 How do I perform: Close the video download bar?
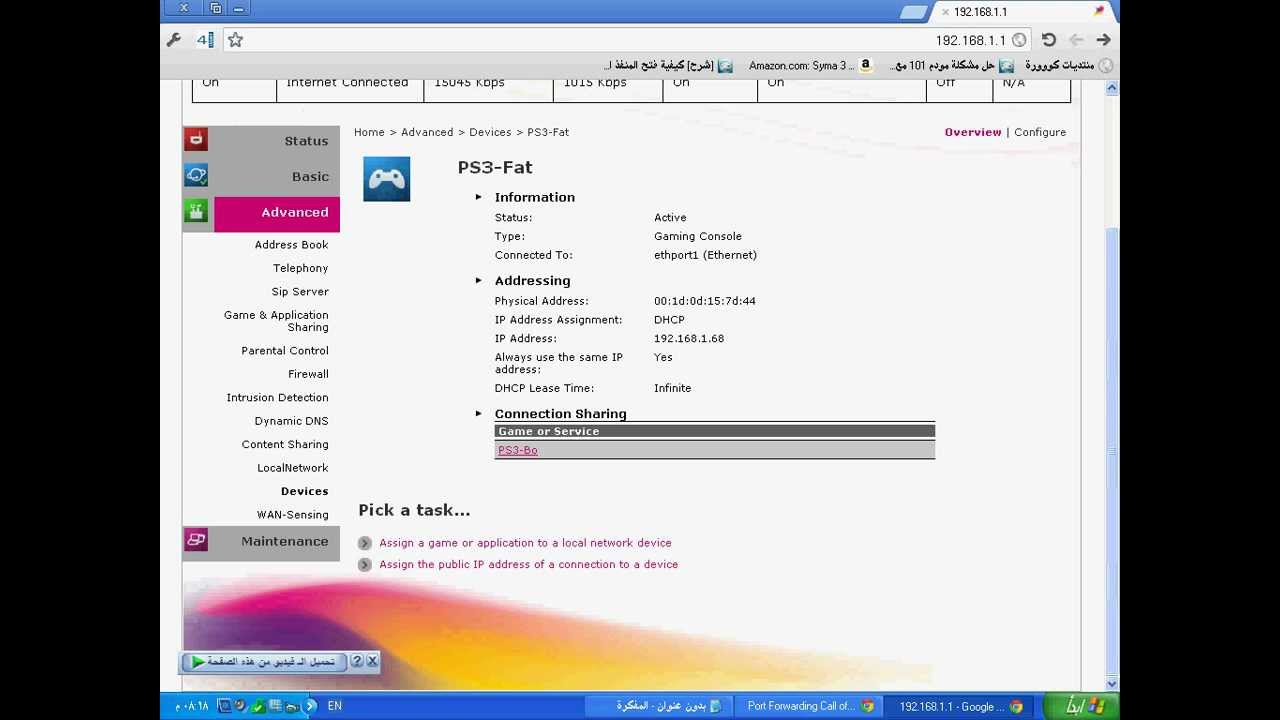click(372, 662)
